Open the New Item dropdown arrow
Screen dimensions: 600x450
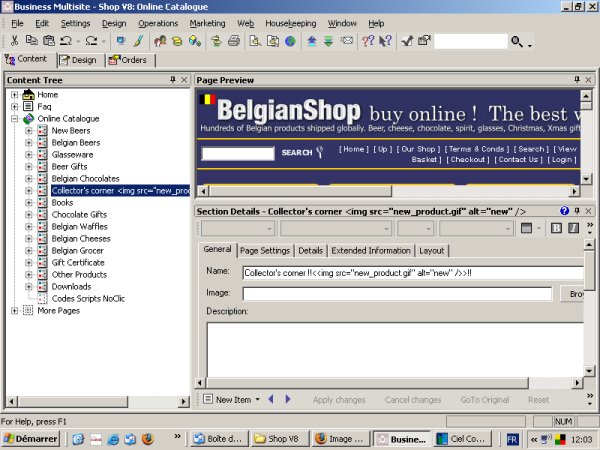click(258, 399)
